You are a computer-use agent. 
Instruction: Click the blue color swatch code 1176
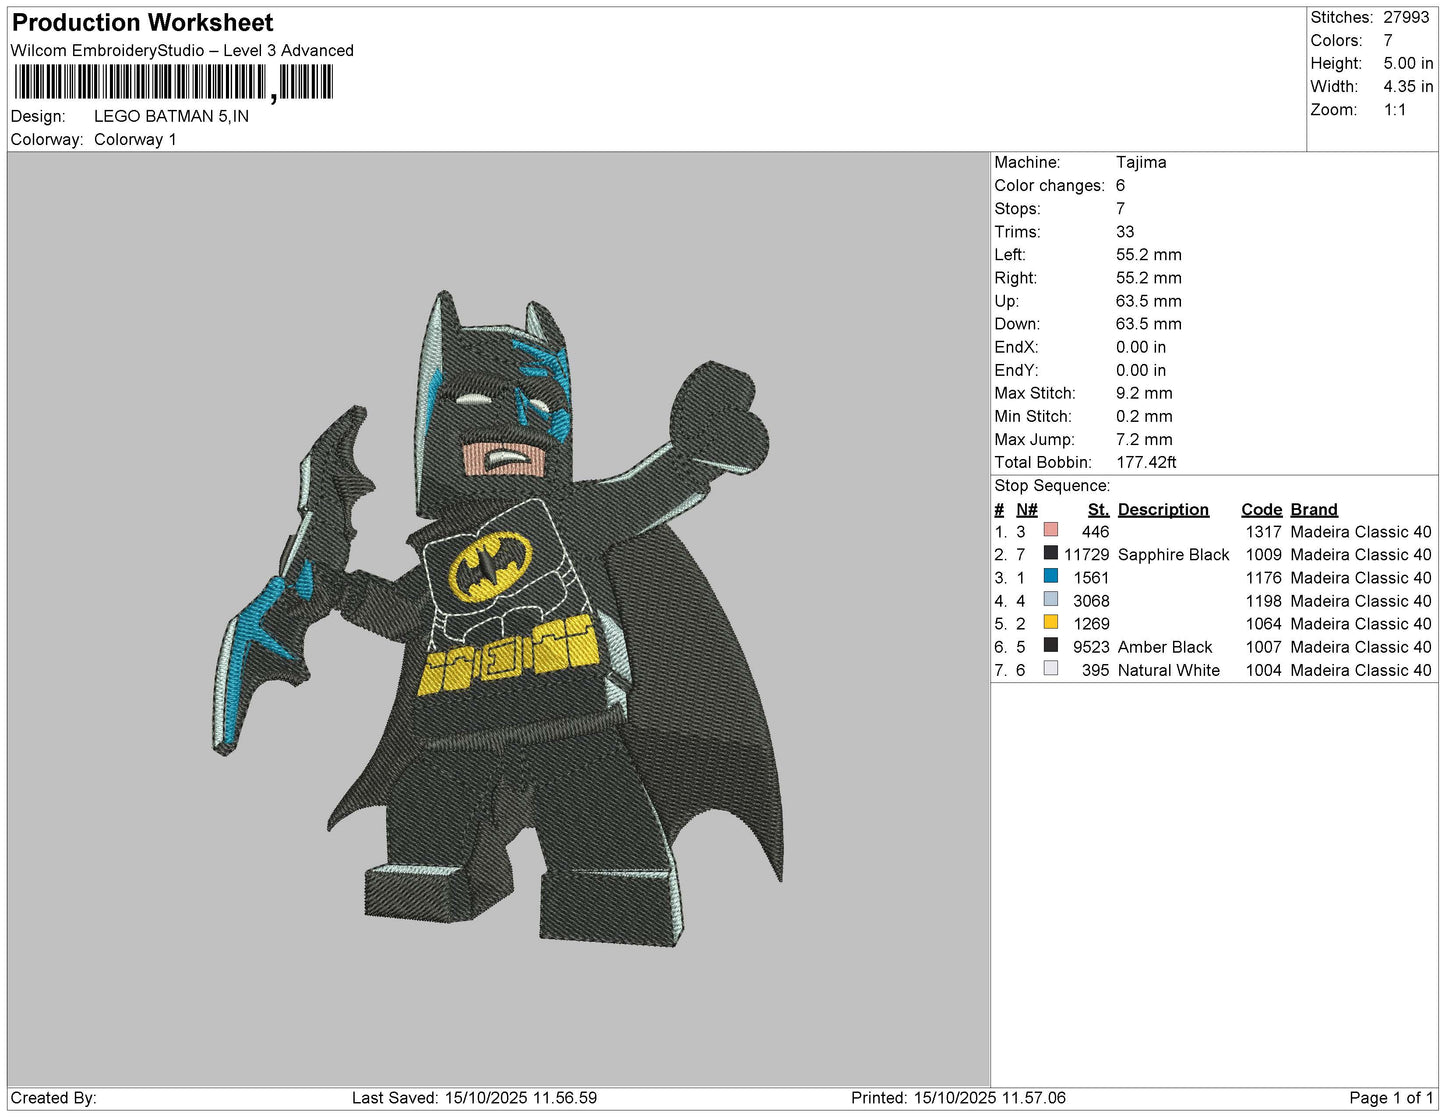1050,576
